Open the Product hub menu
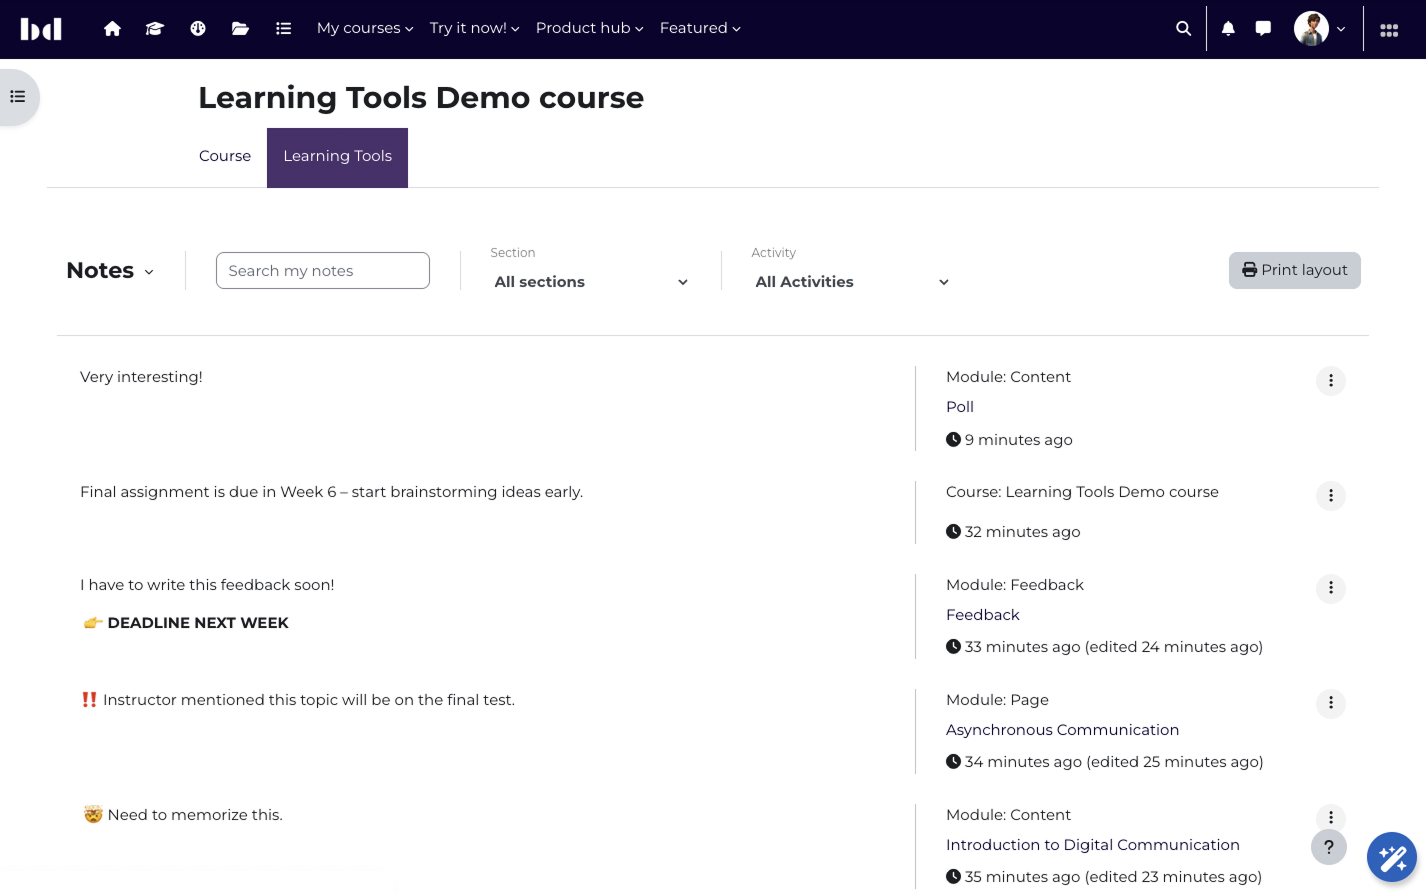This screenshot has width=1426, height=894. pos(589,28)
